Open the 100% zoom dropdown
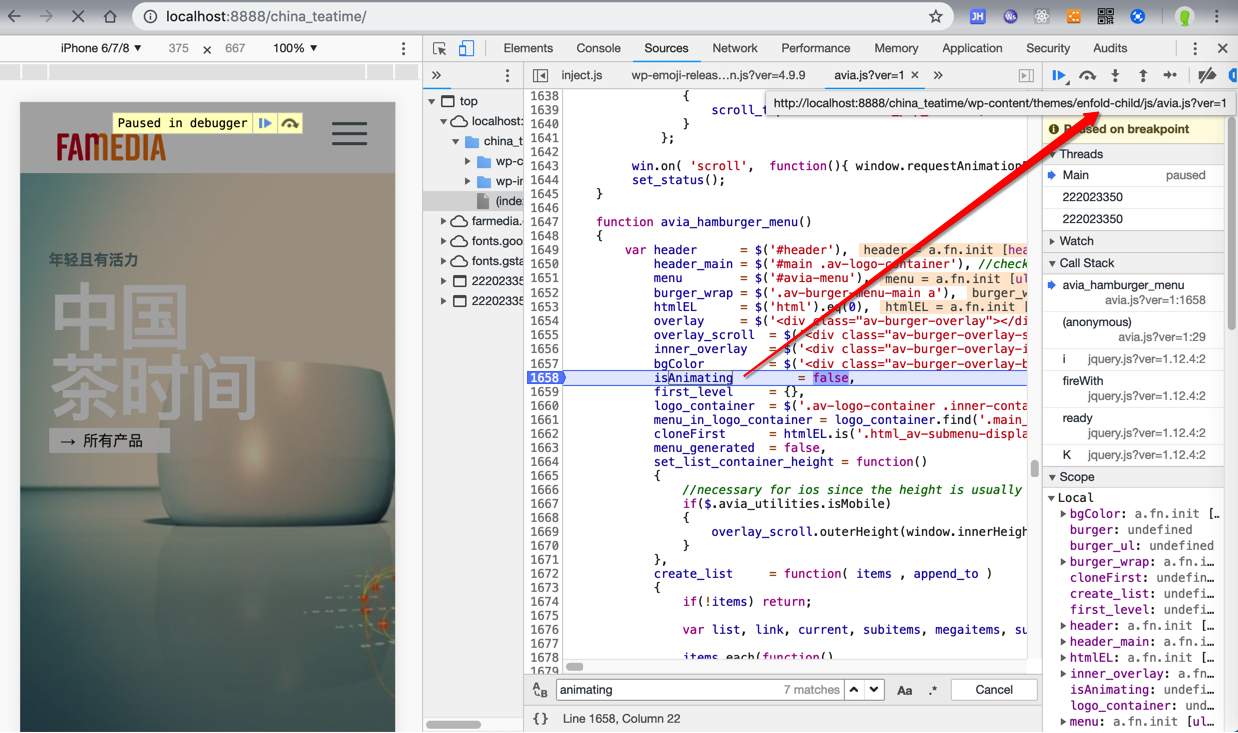 coord(295,48)
